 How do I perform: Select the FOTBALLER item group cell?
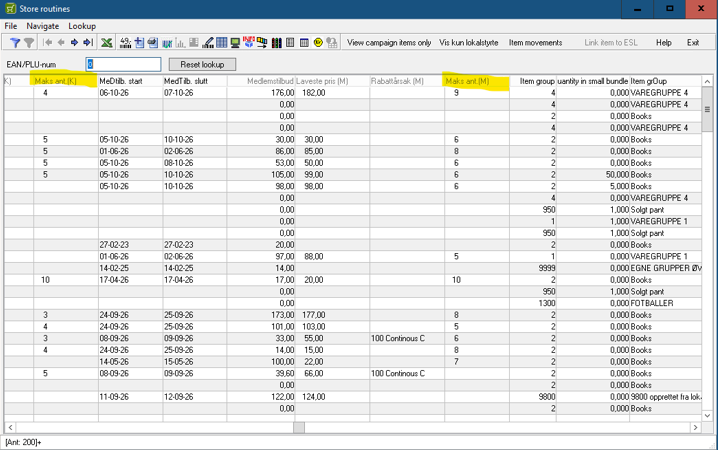tap(665, 303)
